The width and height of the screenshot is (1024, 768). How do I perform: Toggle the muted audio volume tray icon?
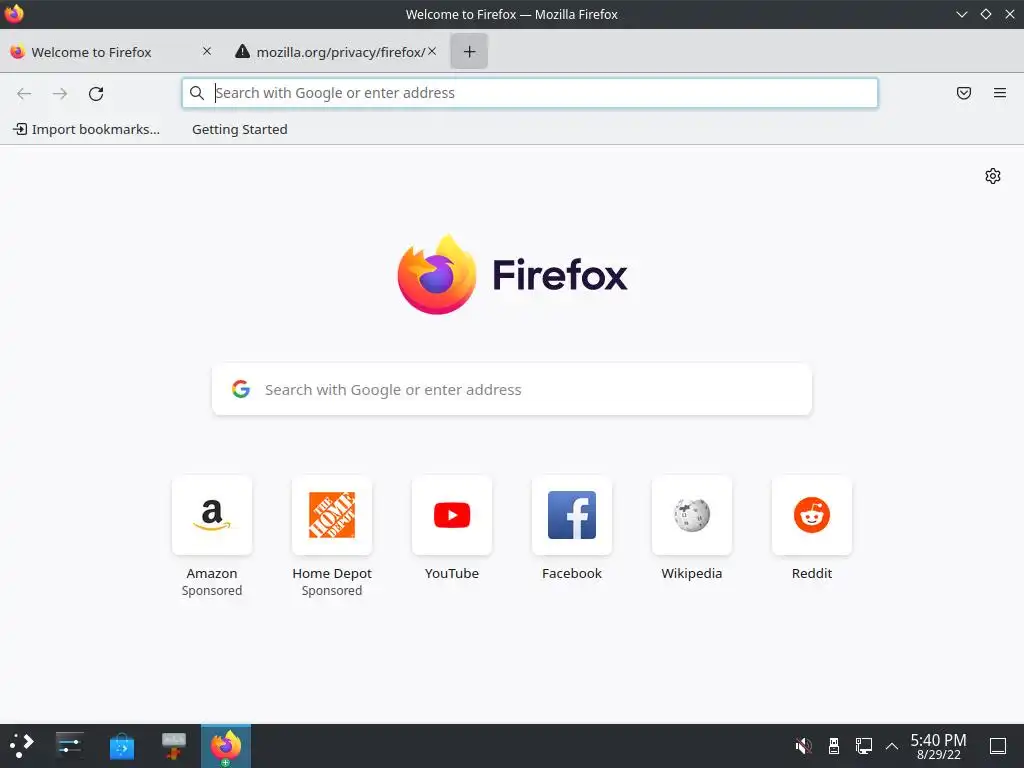tap(803, 746)
